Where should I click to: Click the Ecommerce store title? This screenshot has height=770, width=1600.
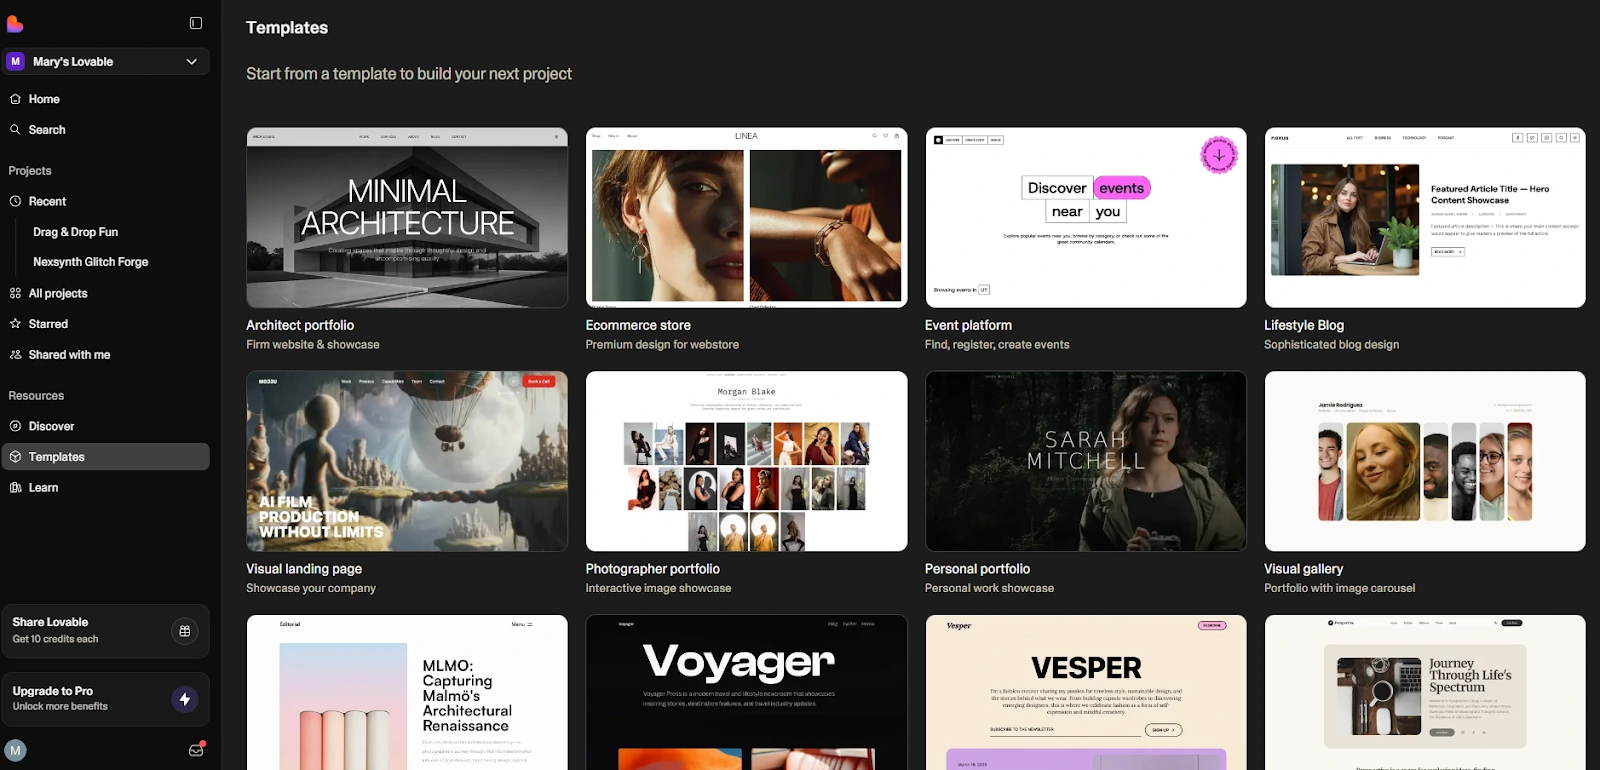tap(638, 325)
